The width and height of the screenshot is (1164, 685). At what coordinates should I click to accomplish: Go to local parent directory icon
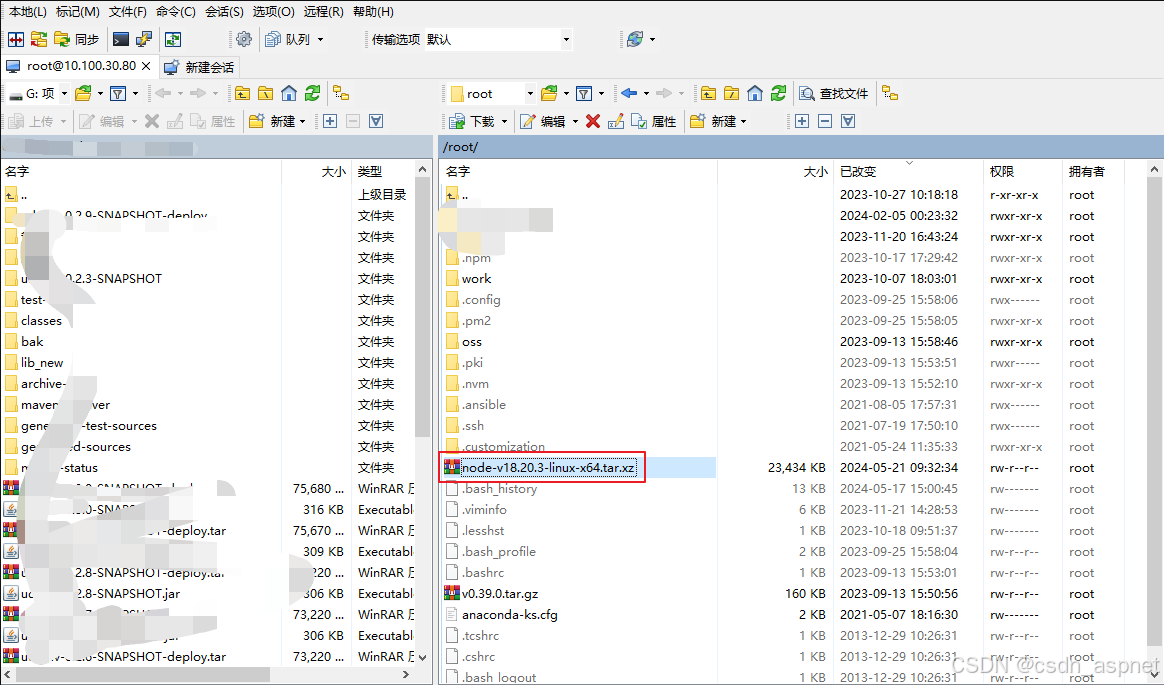pyautogui.click(x=243, y=94)
